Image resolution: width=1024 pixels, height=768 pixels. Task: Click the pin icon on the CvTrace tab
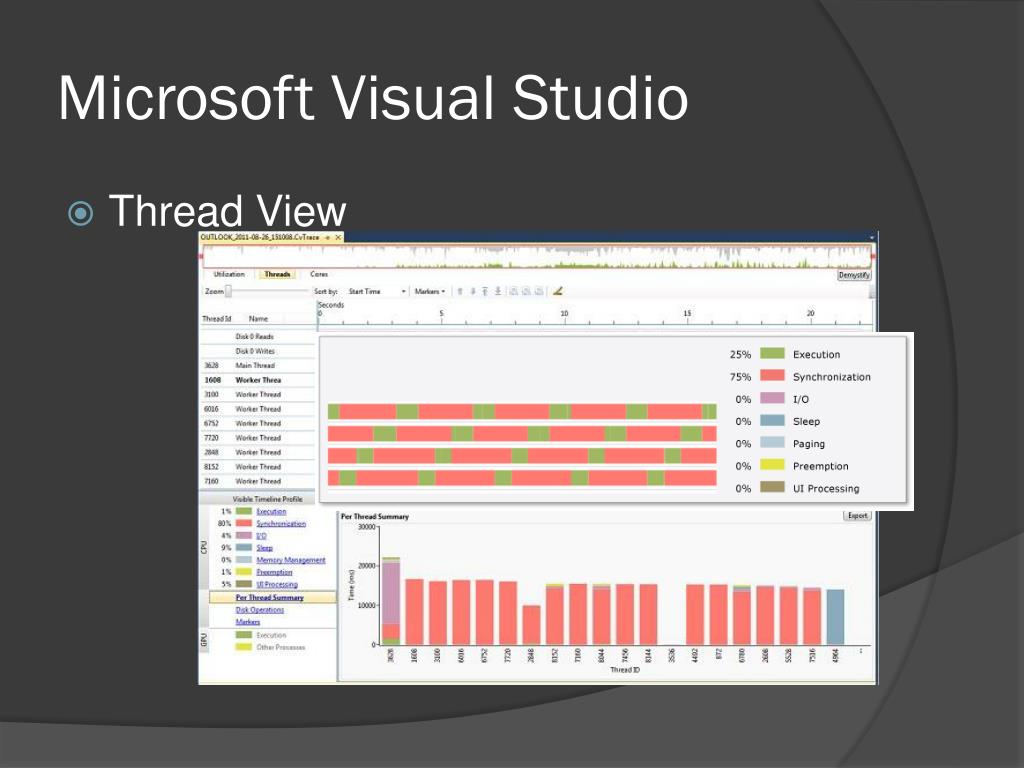328,237
